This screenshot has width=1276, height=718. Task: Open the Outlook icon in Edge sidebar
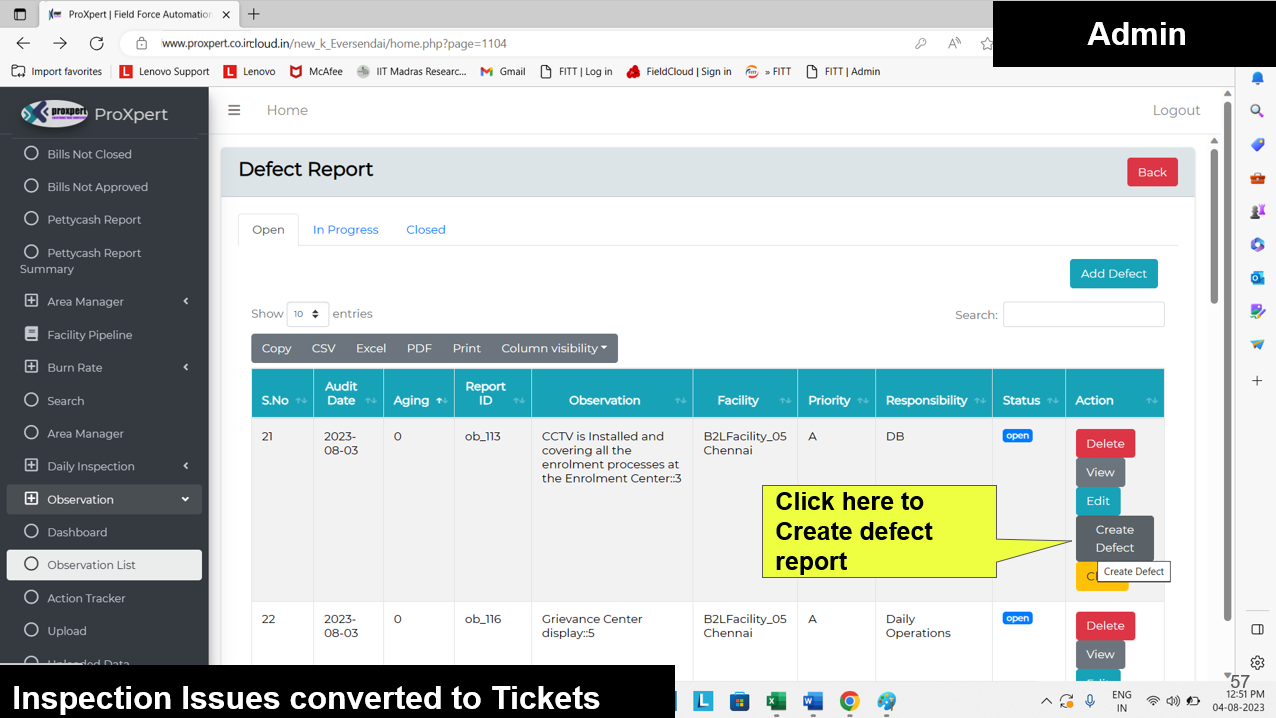pyautogui.click(x=1257, y=277)
